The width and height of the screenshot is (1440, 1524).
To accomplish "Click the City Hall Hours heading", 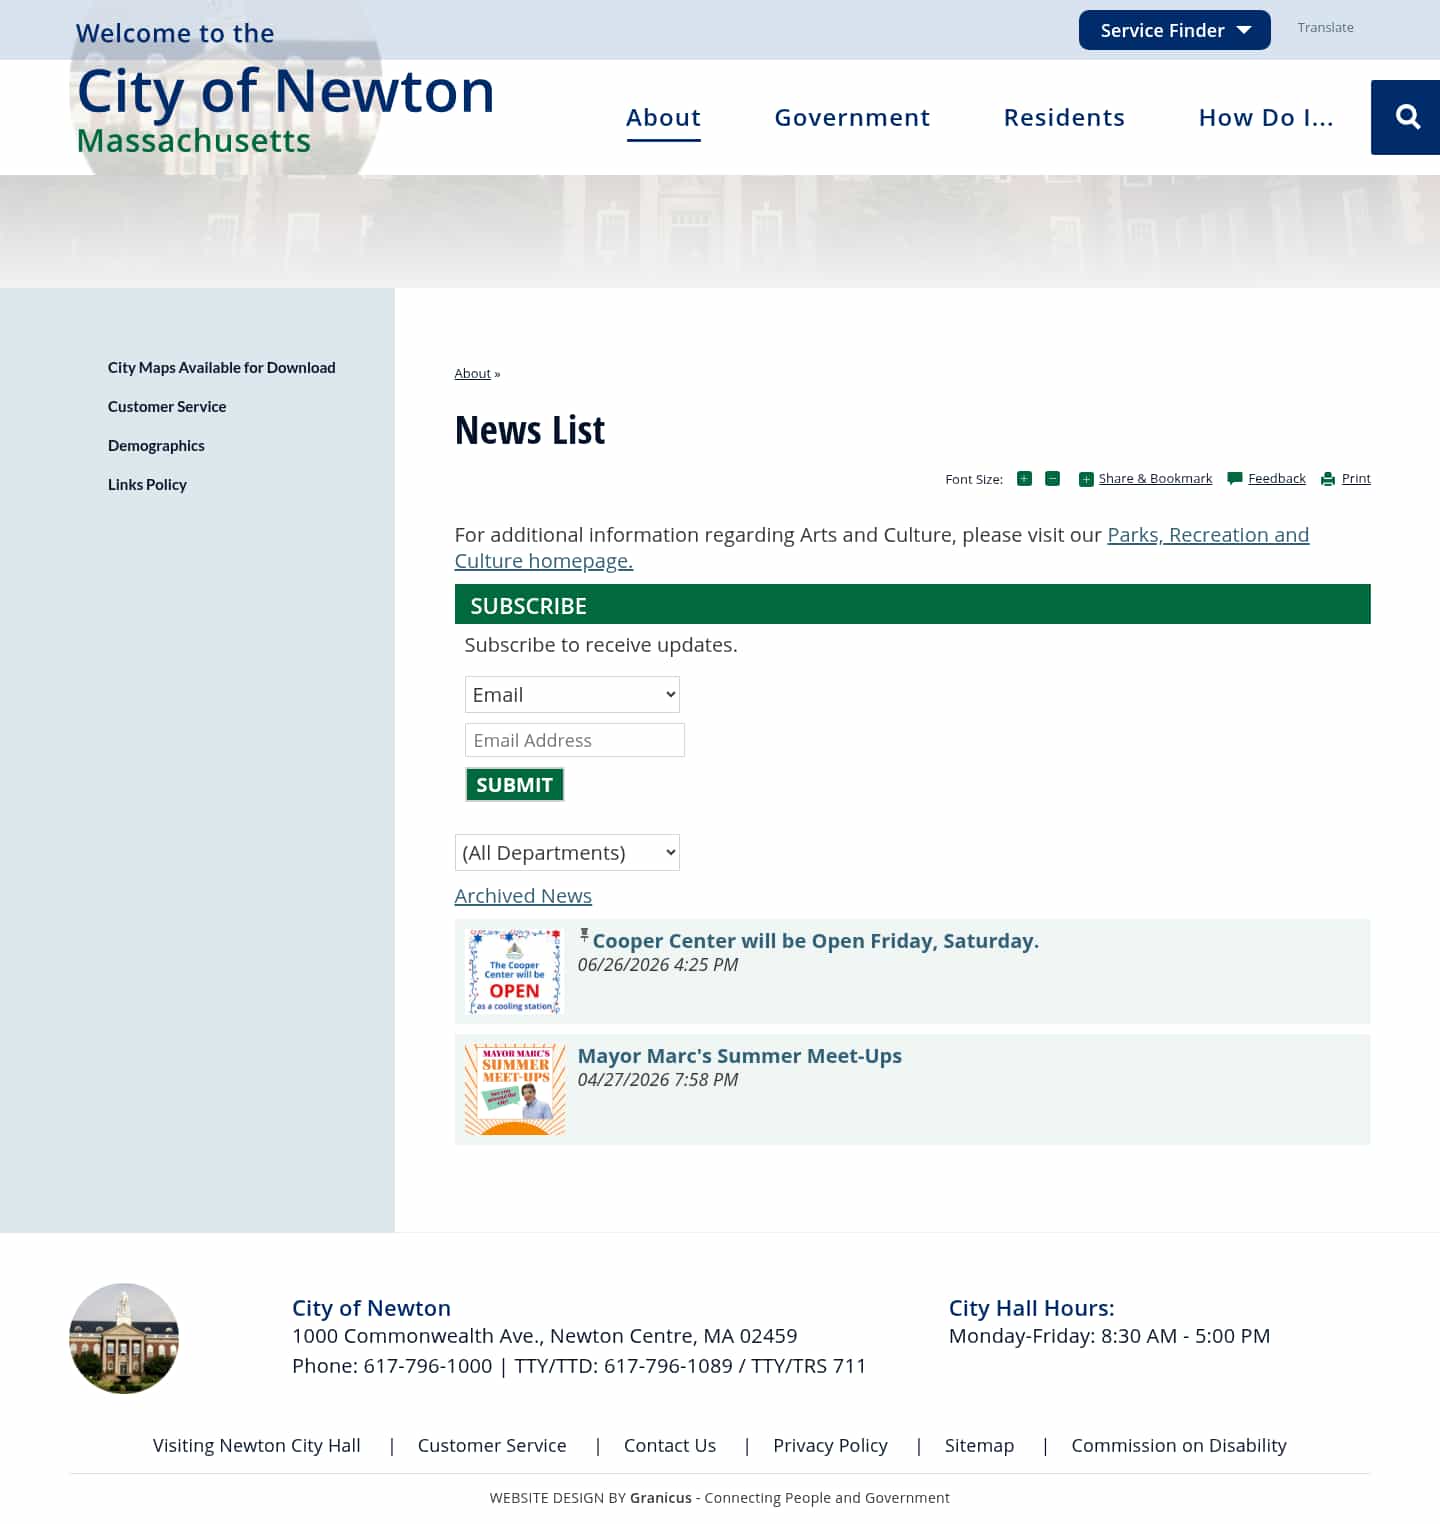I will pyautogui.click(x=1031, y=1308).
